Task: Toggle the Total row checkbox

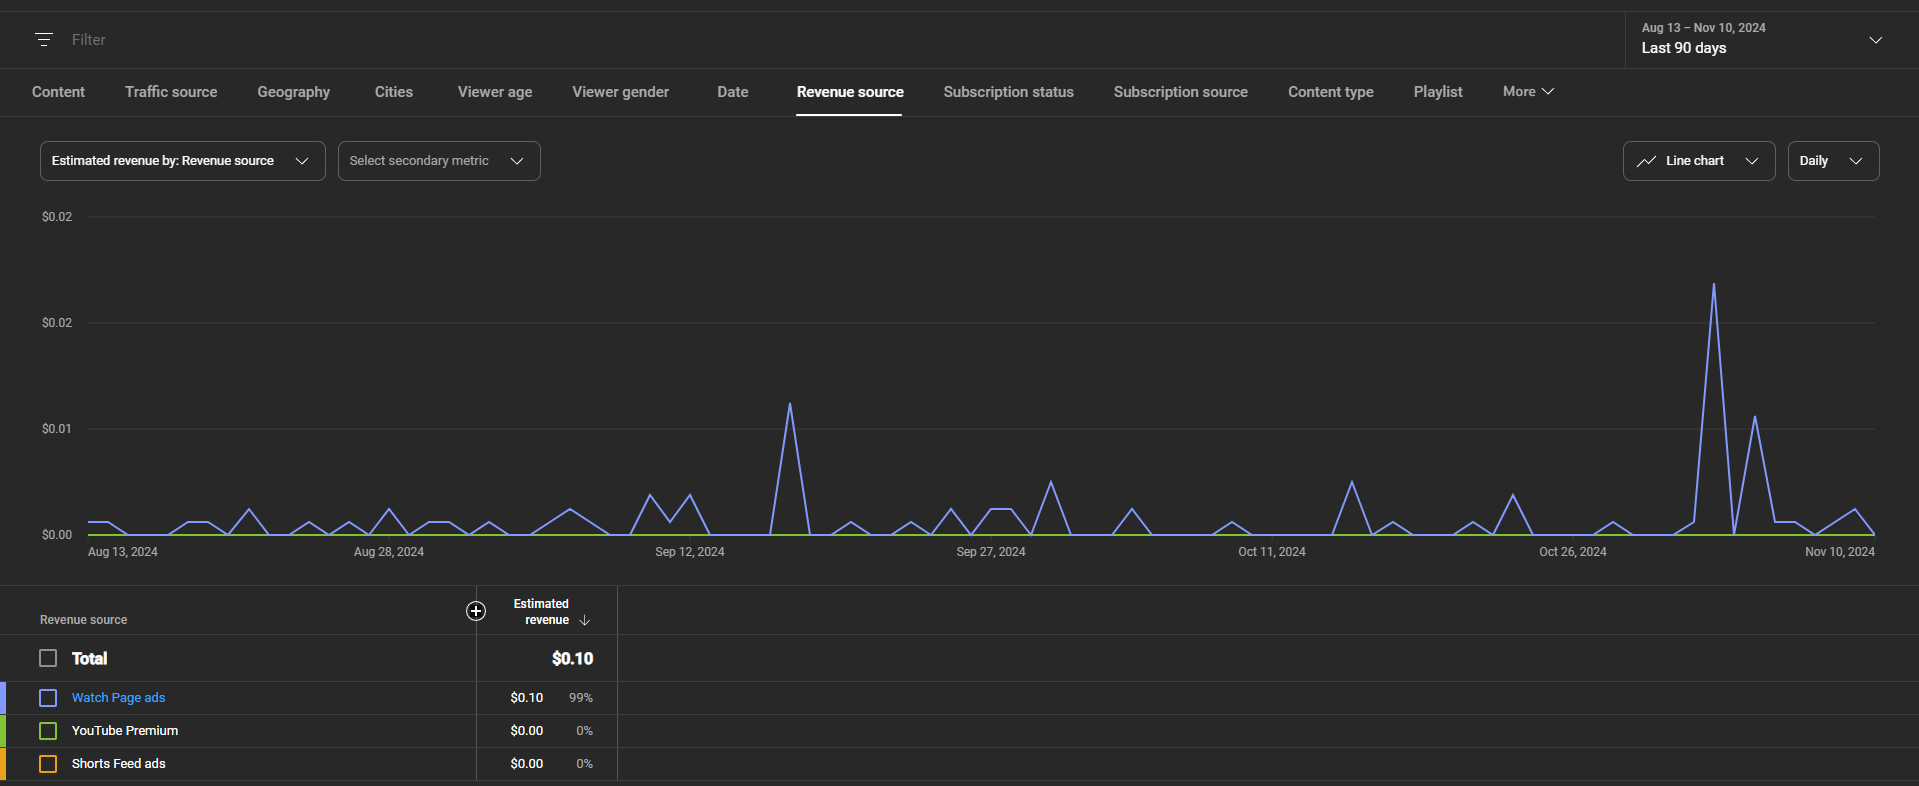Action: click(48, 658)
